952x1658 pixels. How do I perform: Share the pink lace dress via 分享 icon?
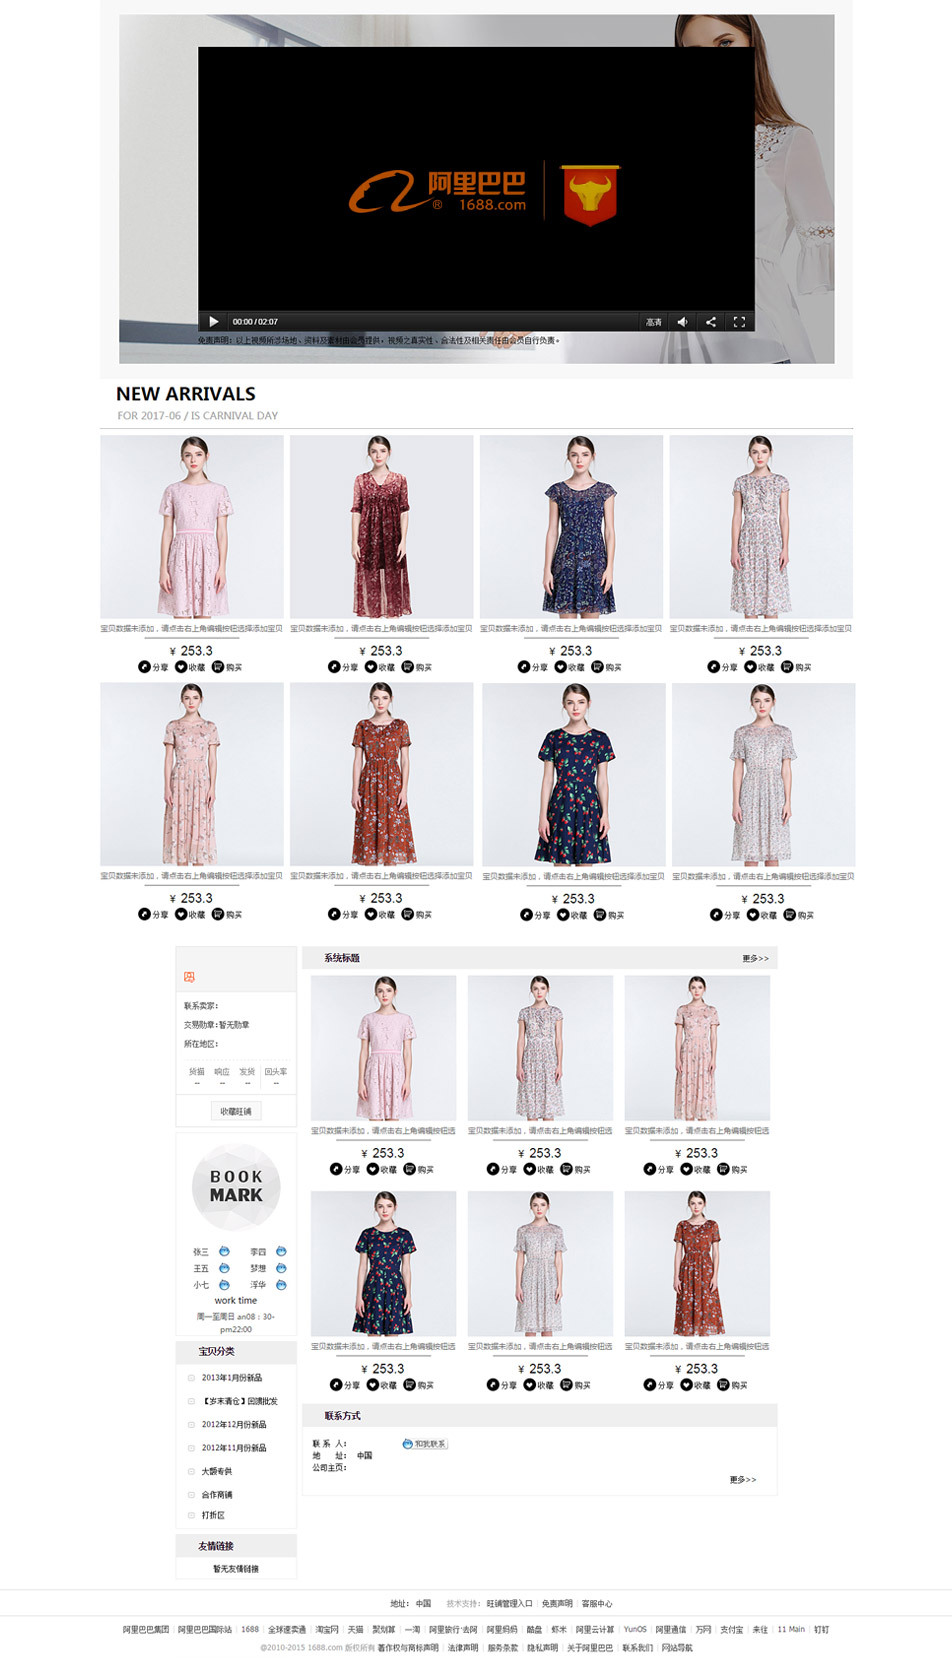[x=153, y=667]
